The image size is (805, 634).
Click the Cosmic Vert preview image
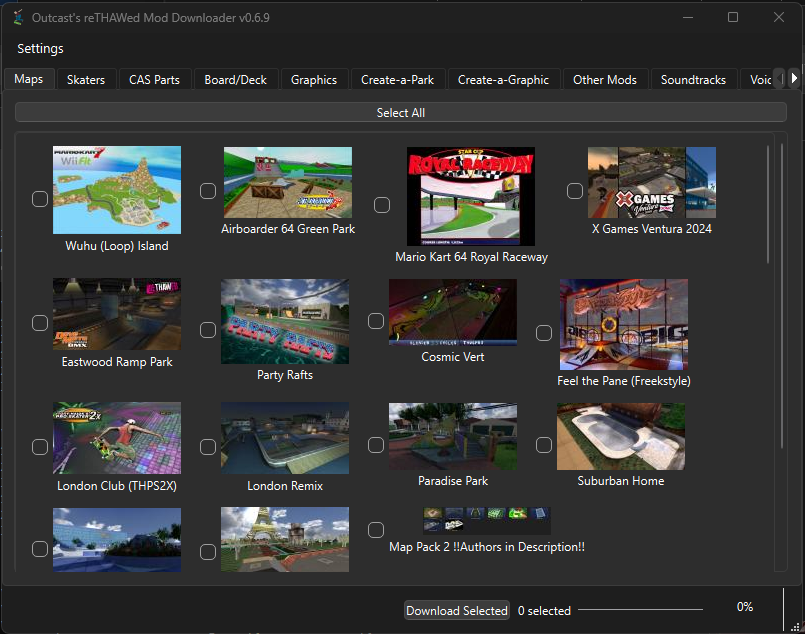click(x=453, y=312)
